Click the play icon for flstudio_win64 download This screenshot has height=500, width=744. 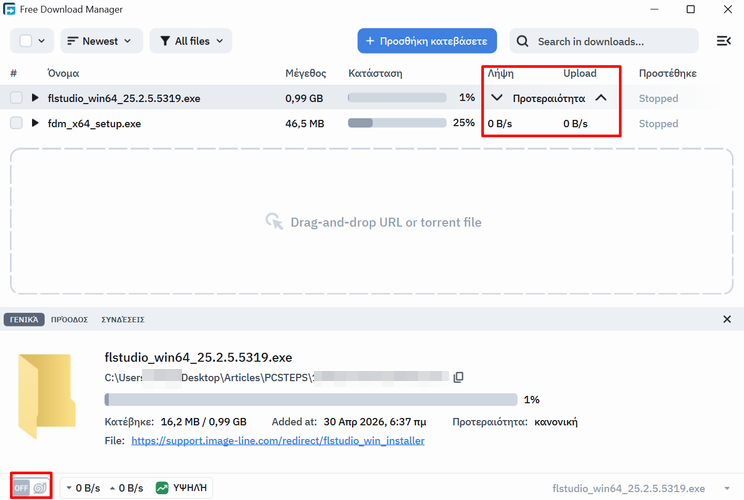click(x=36, y=98)
